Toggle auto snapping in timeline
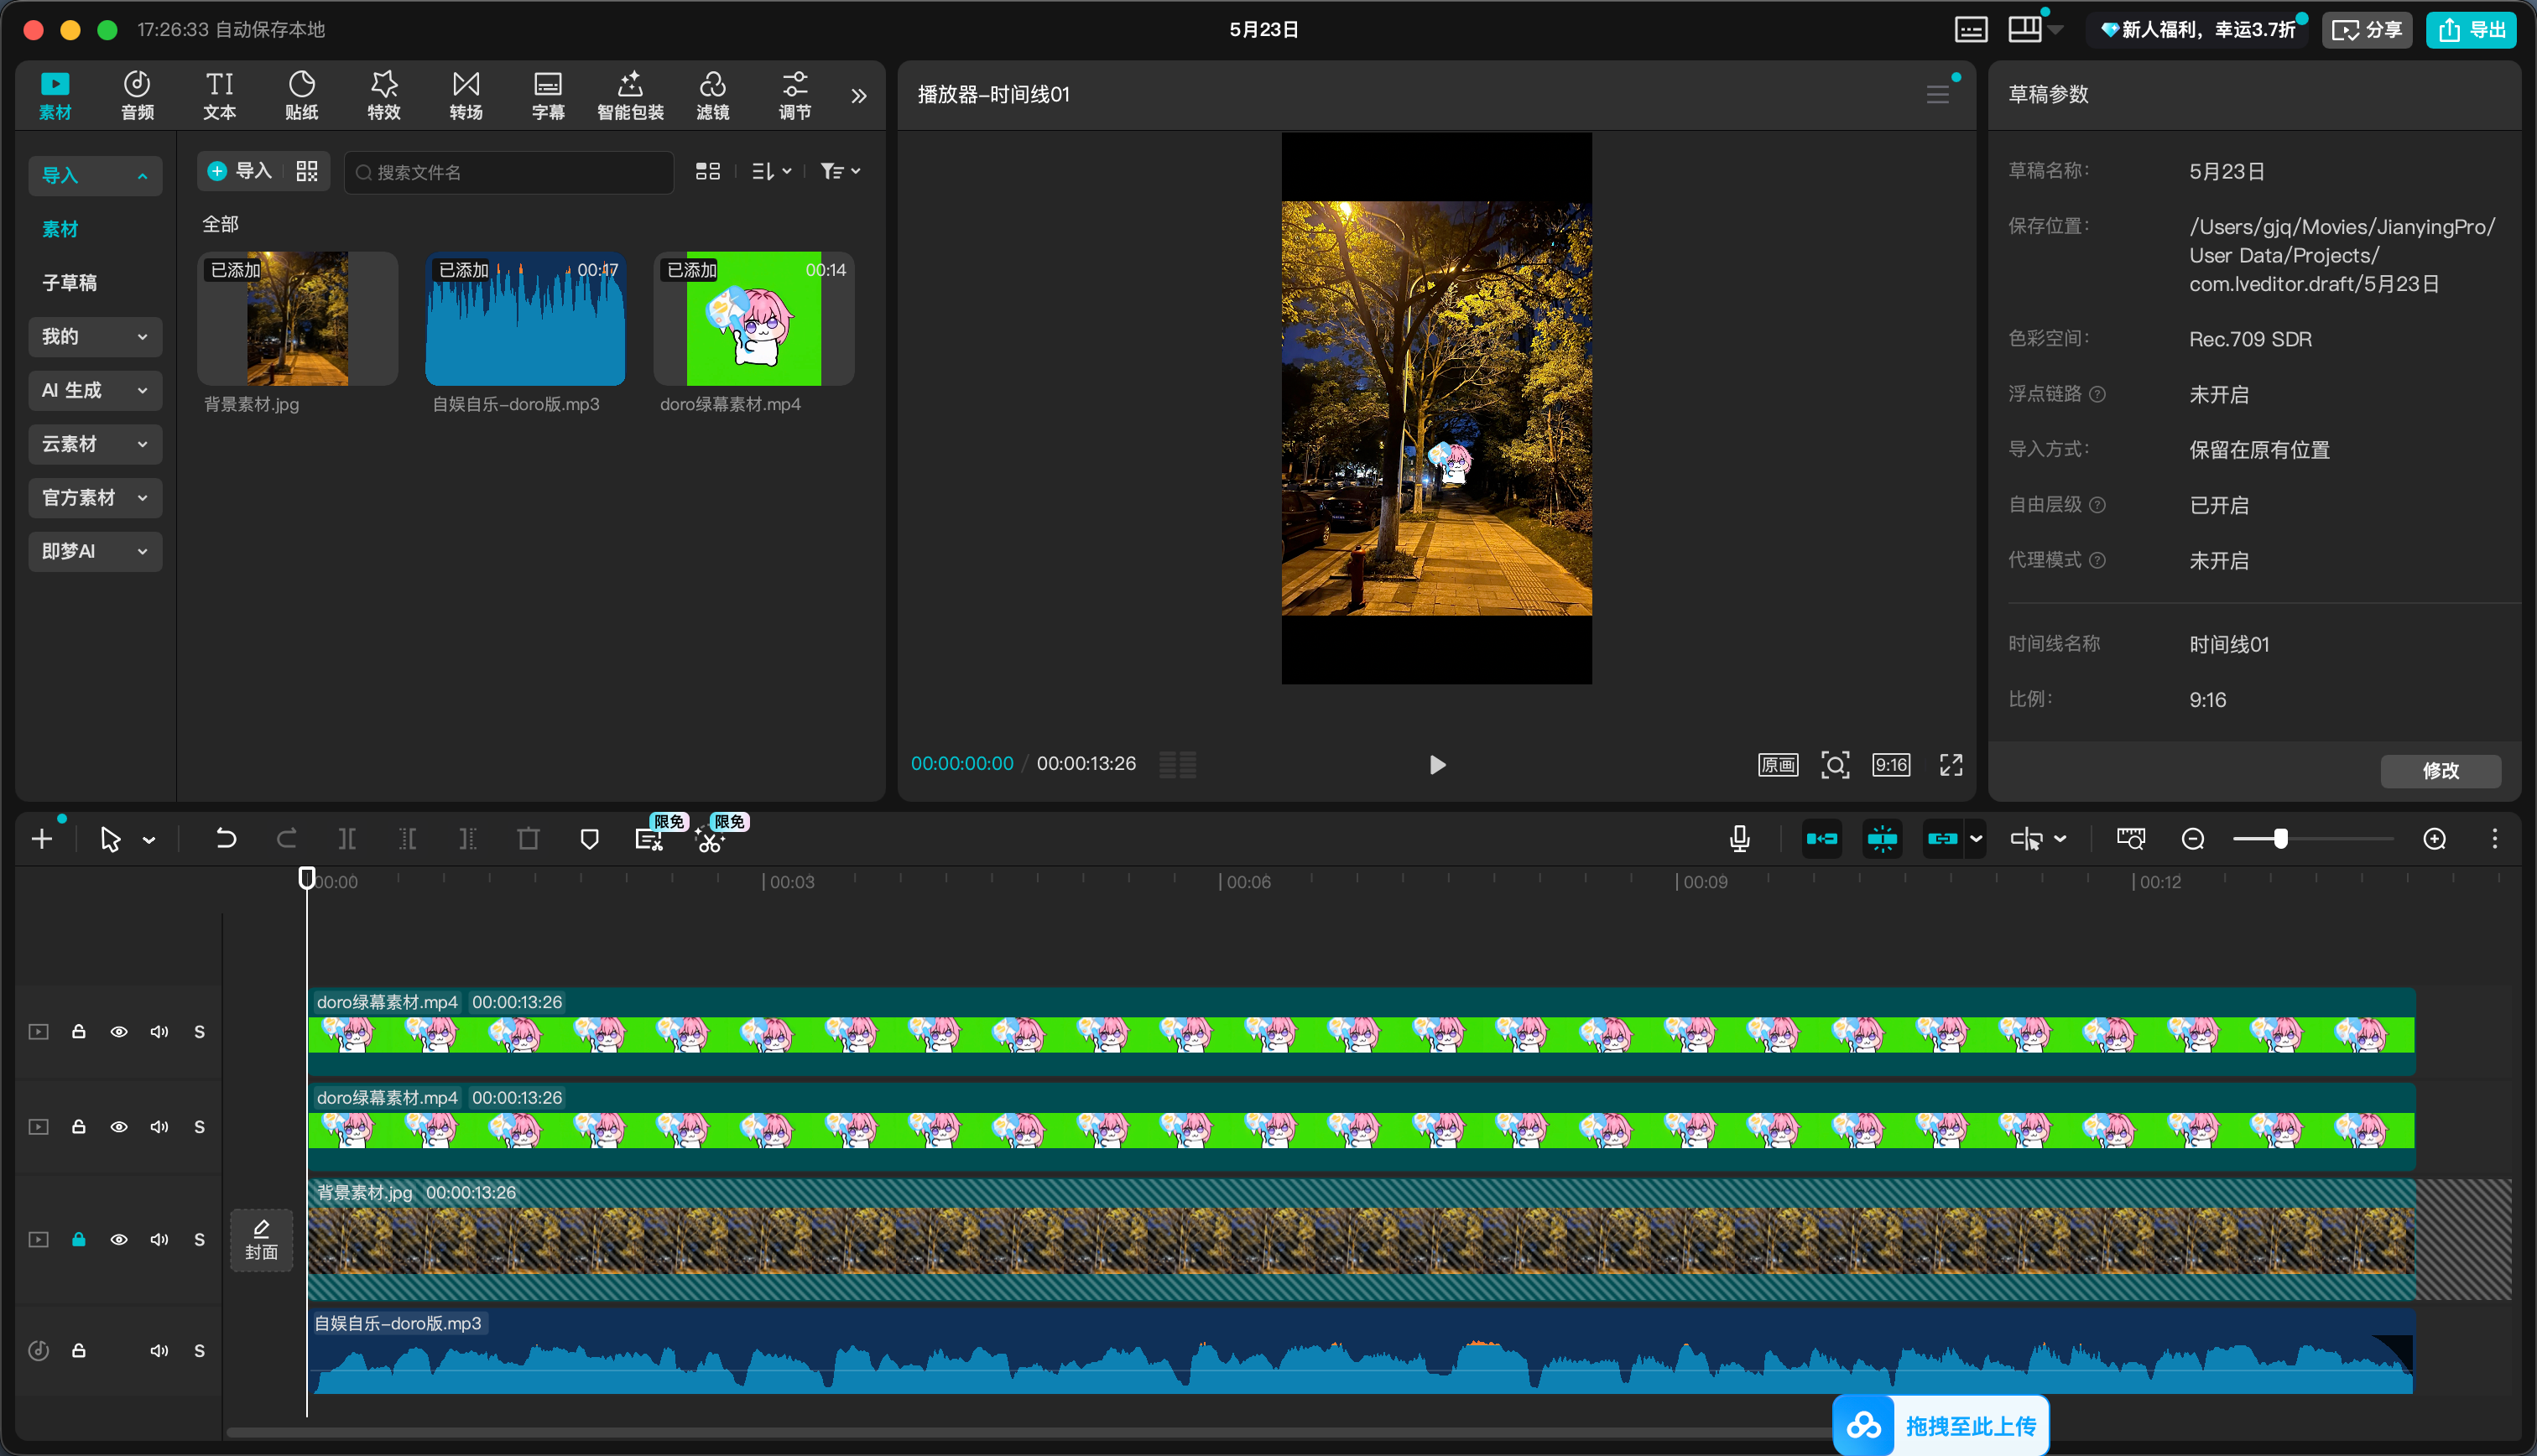This screenshot has height=1456, width=2537. tap(1882, 839)
